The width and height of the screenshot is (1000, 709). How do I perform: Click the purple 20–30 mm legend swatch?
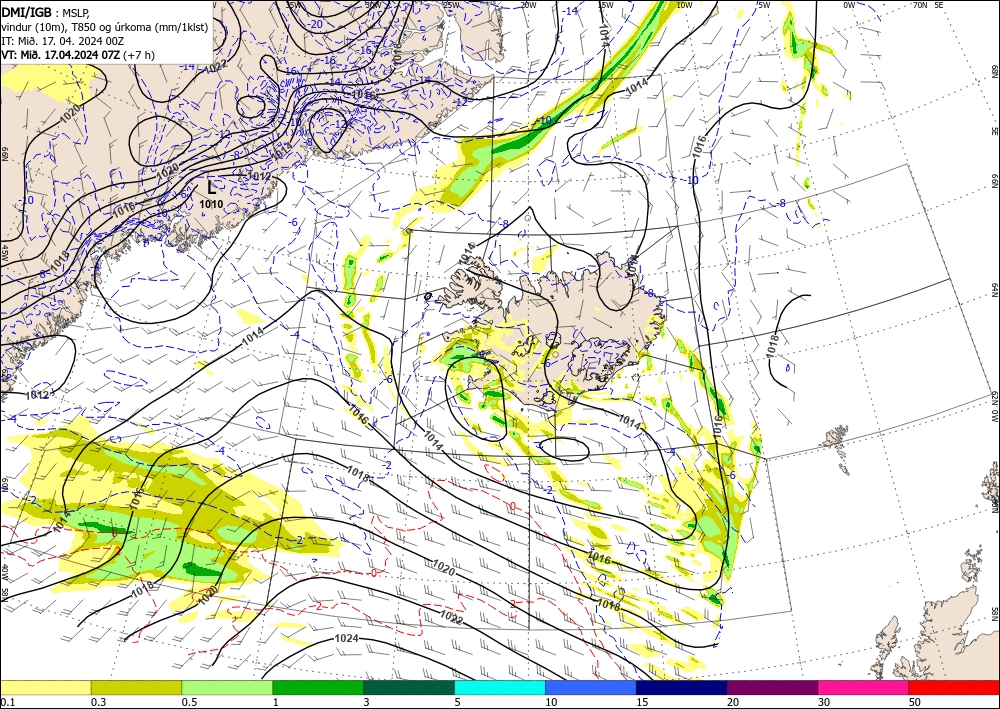coord(772,687)
